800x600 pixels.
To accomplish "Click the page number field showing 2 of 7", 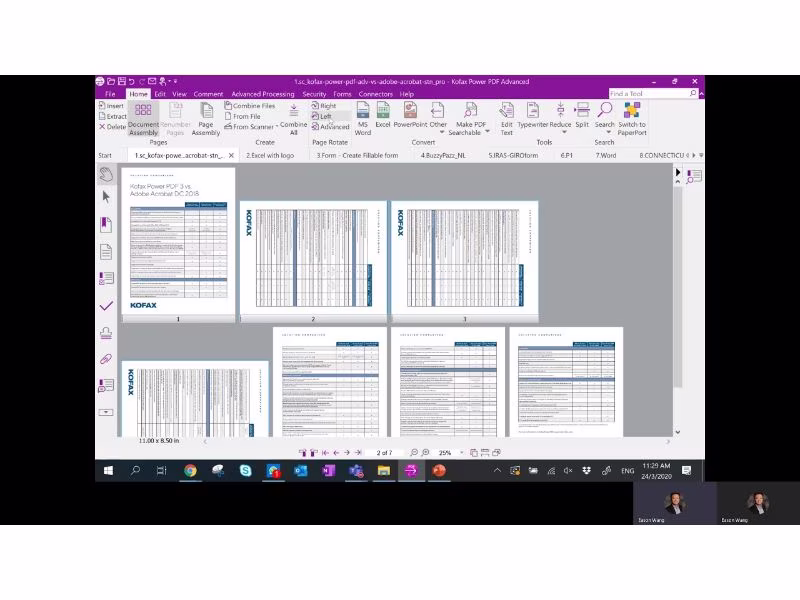I will (x=384, y=453).
